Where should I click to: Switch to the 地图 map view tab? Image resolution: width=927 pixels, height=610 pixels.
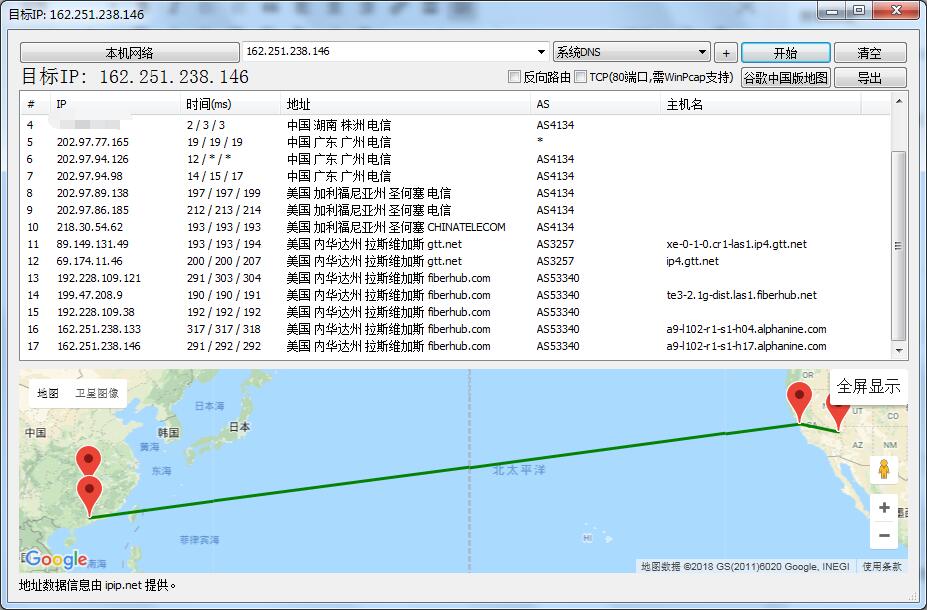pos(48,393)
